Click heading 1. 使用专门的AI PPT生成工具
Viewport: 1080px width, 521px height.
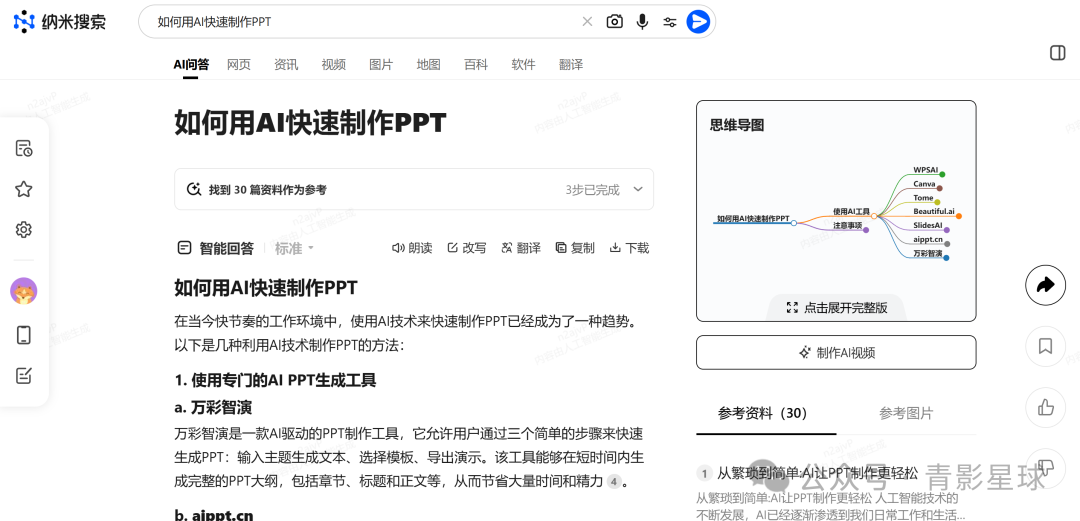tap(275, 380)
